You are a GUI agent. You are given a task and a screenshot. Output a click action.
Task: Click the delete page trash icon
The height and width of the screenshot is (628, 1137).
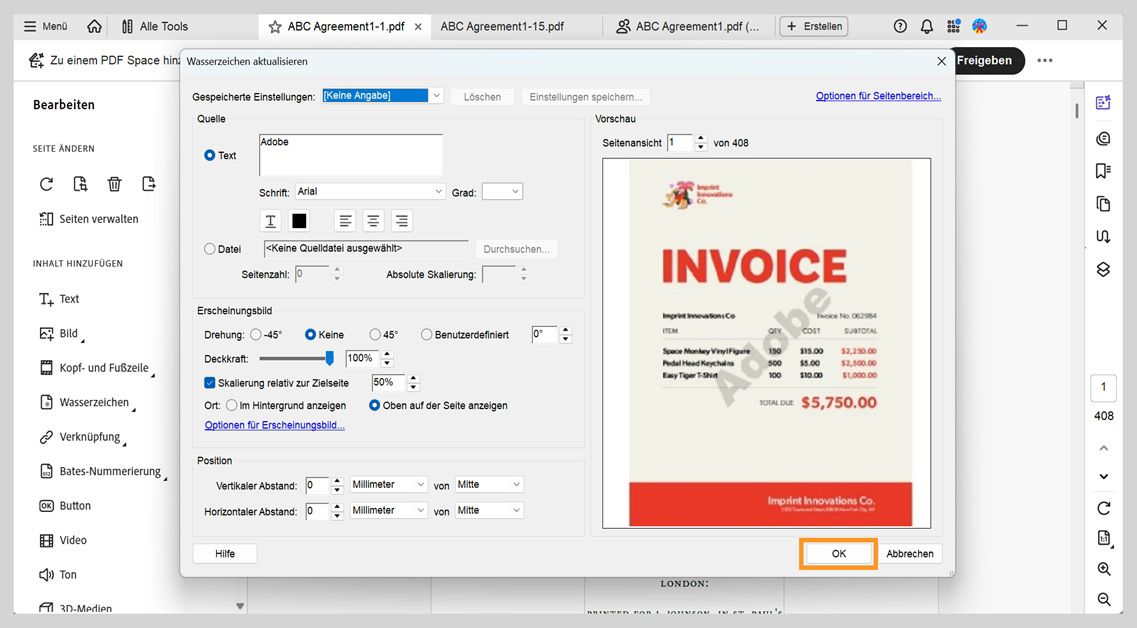pyautogui.click(x=114, y=184)
